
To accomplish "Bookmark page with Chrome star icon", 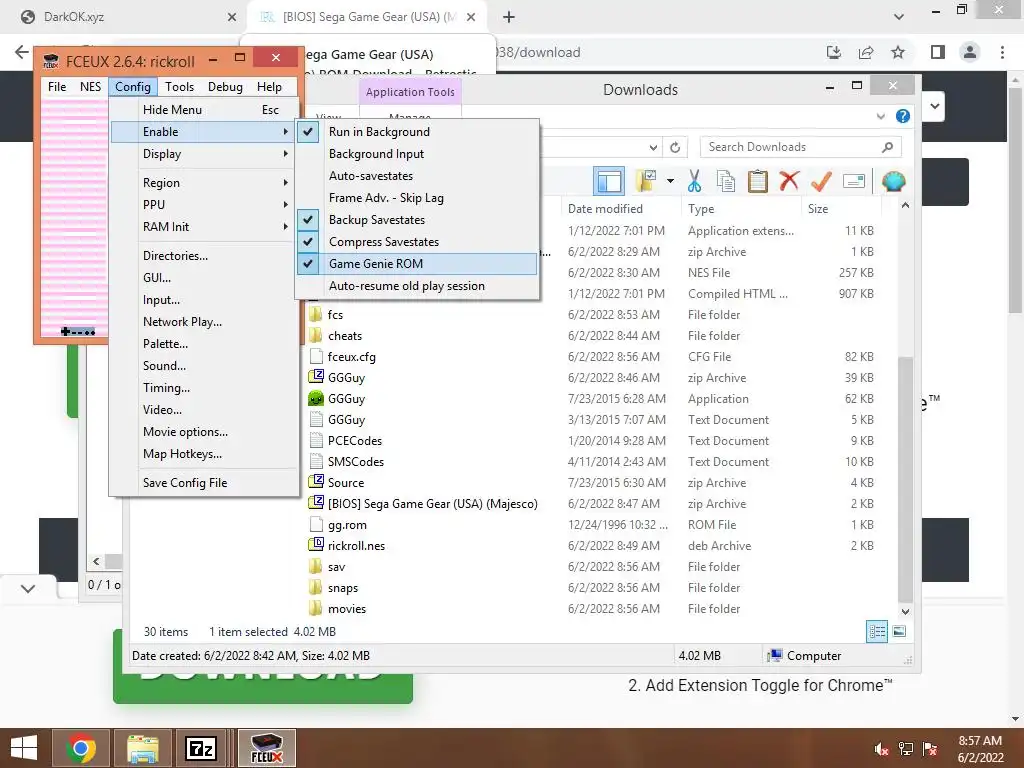I will (x=898, y=52).
